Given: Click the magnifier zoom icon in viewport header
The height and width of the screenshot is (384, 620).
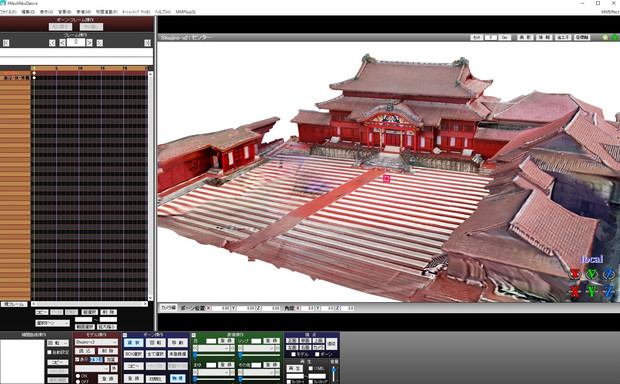Looking at the screenshot, I should click(x=605, y=38).
